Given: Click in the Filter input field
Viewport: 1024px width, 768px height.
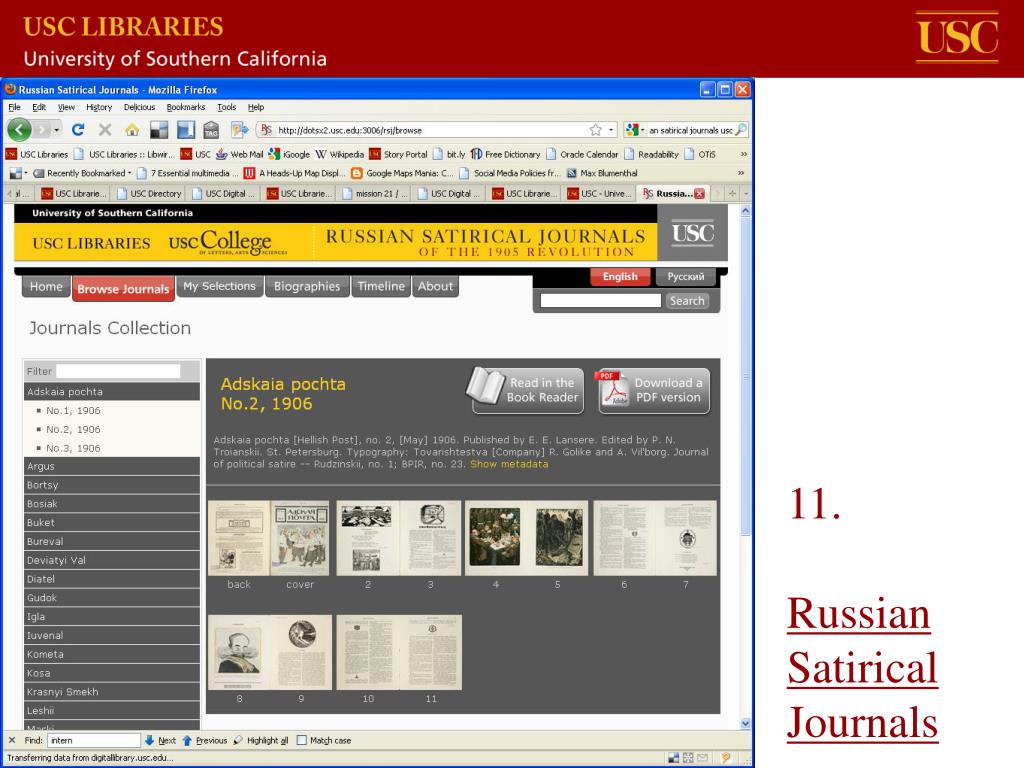Looking at the screenshot, I should tap(118, 371).
